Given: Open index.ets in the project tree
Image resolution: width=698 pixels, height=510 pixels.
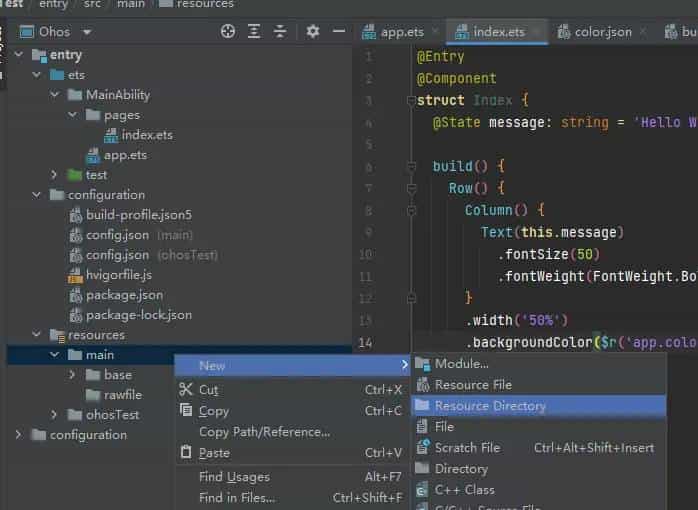Looking at the screenshot, I should pos(147,135).
